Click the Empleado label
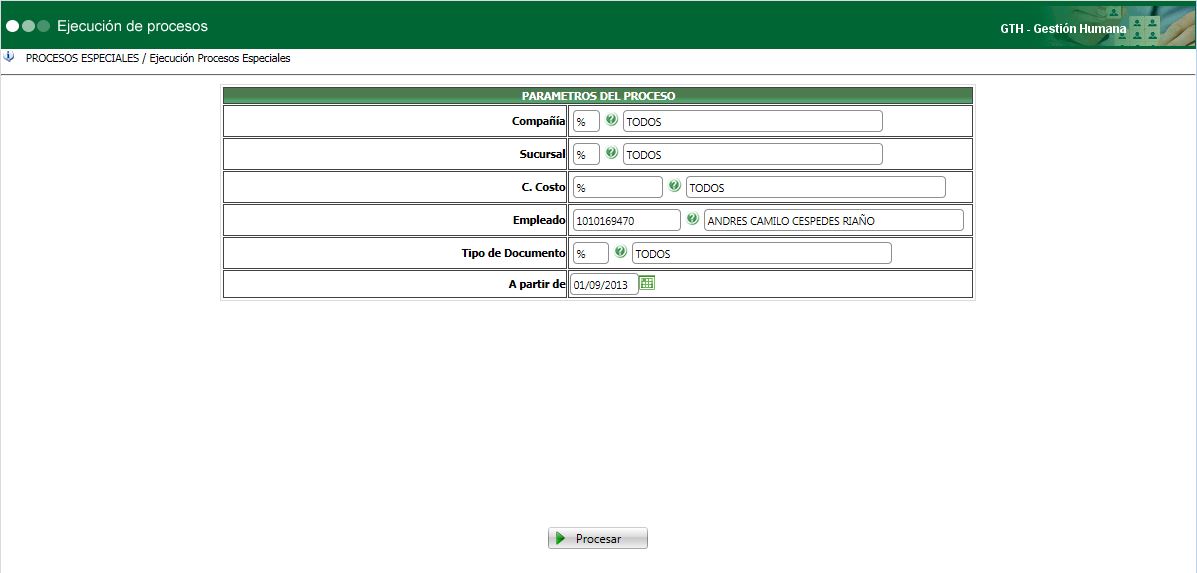 coord(540,221)
